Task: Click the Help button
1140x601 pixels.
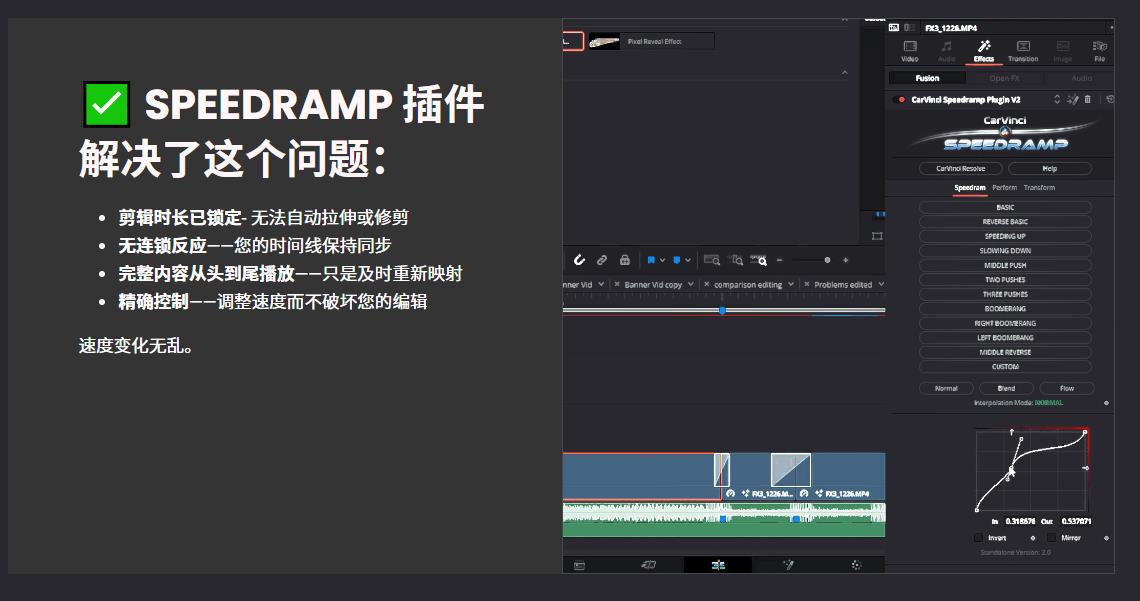Action: pyautogui.click(x=1049, y=169)
